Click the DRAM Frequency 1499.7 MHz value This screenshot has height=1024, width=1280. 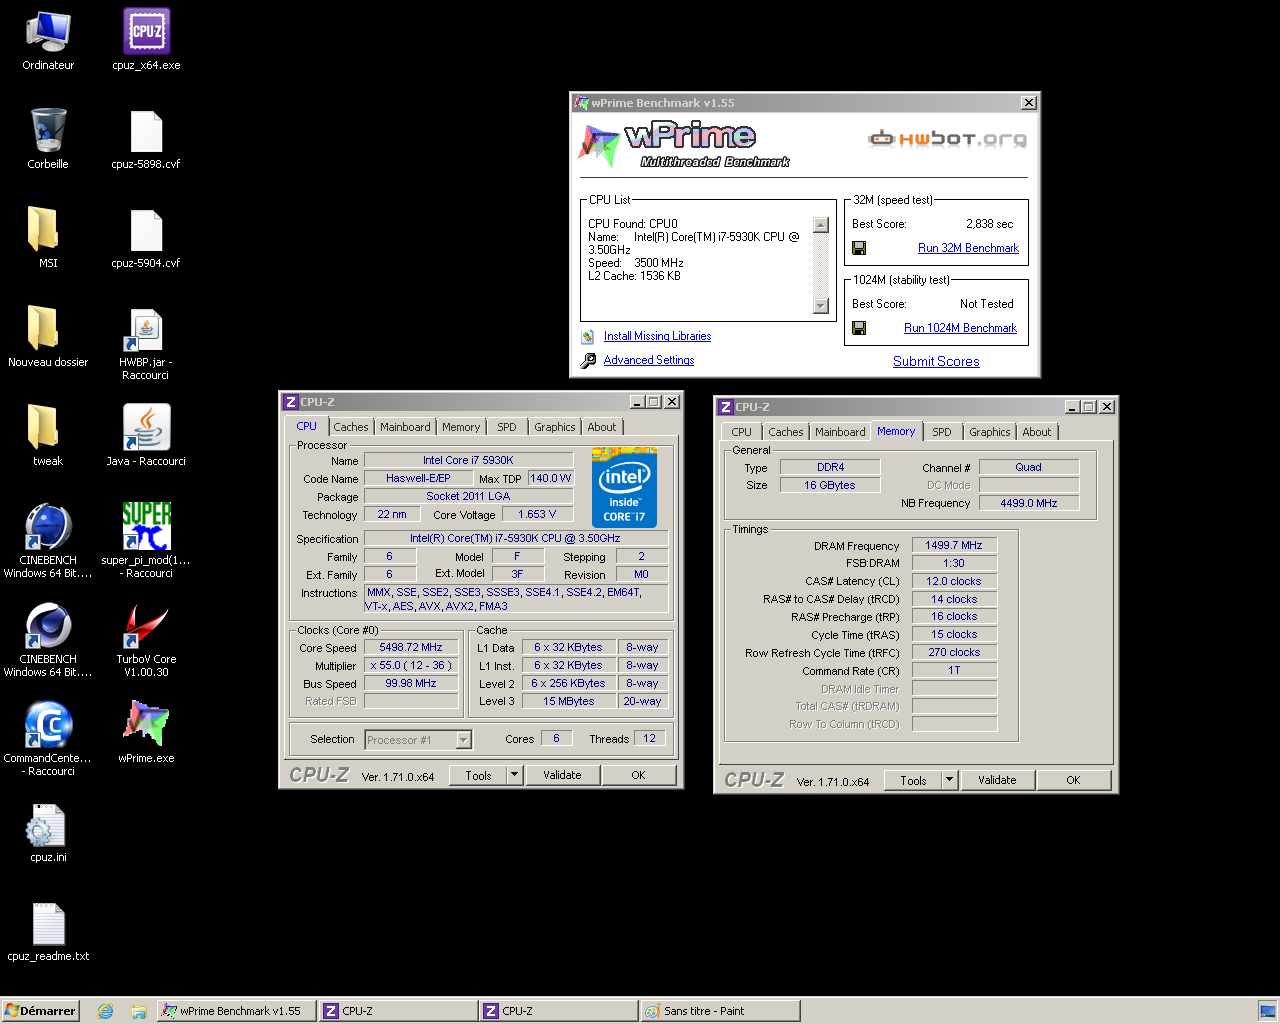(954, 545)
